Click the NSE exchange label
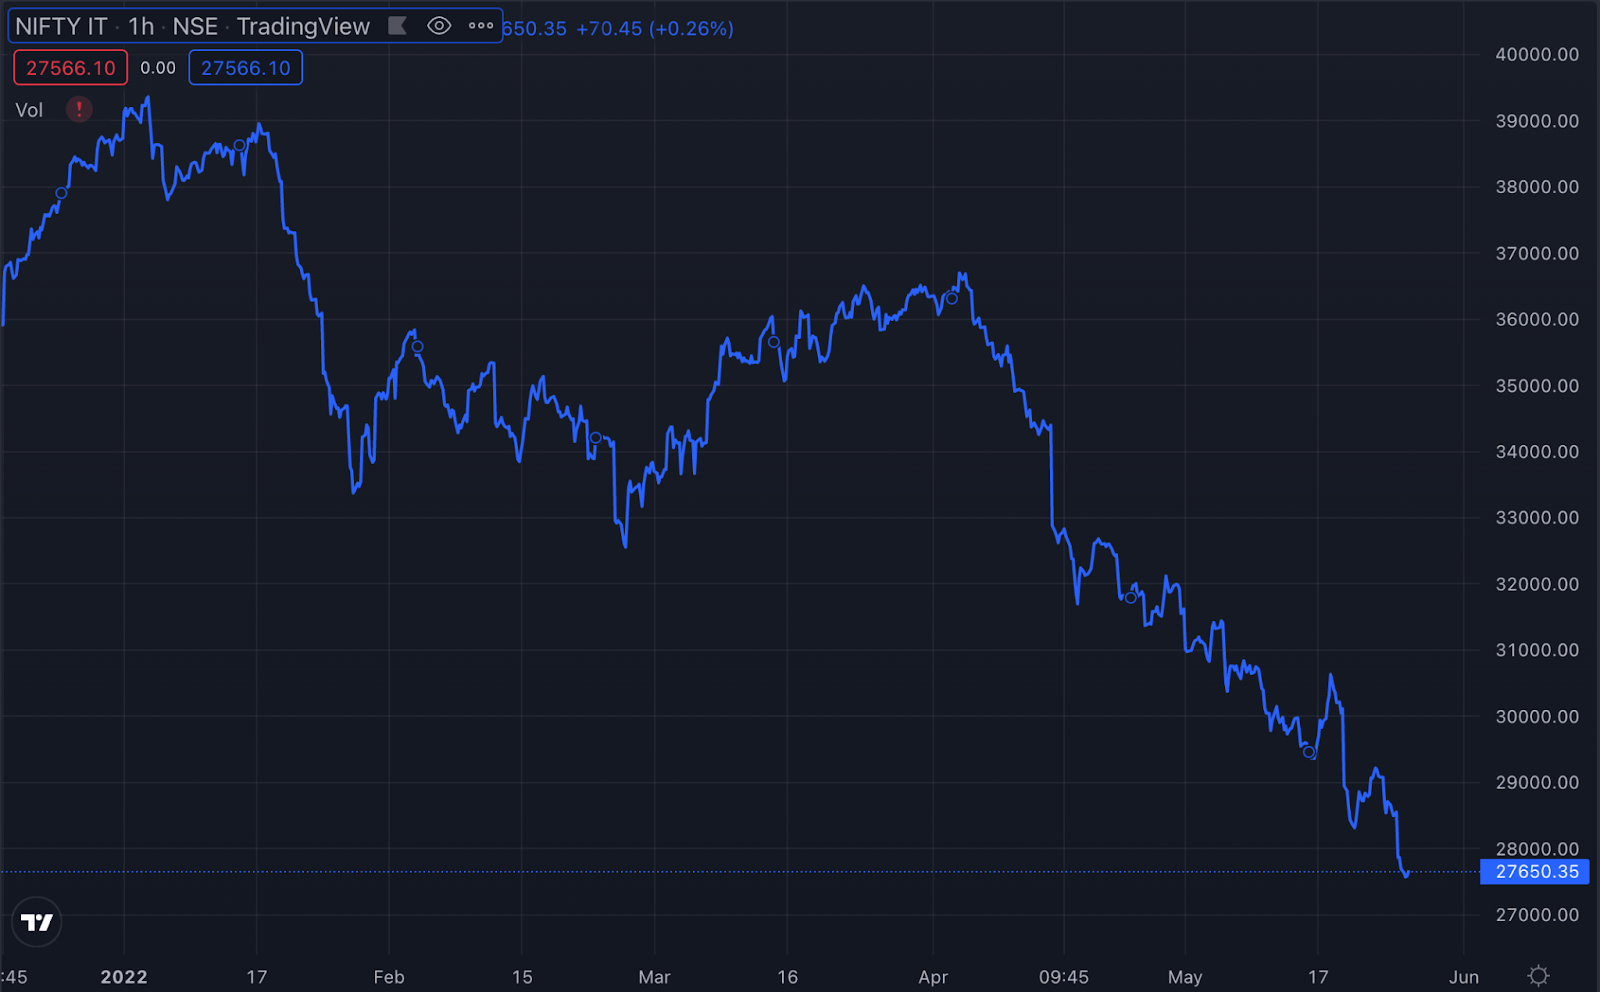1600x992 pixels. tap(195, 26)
